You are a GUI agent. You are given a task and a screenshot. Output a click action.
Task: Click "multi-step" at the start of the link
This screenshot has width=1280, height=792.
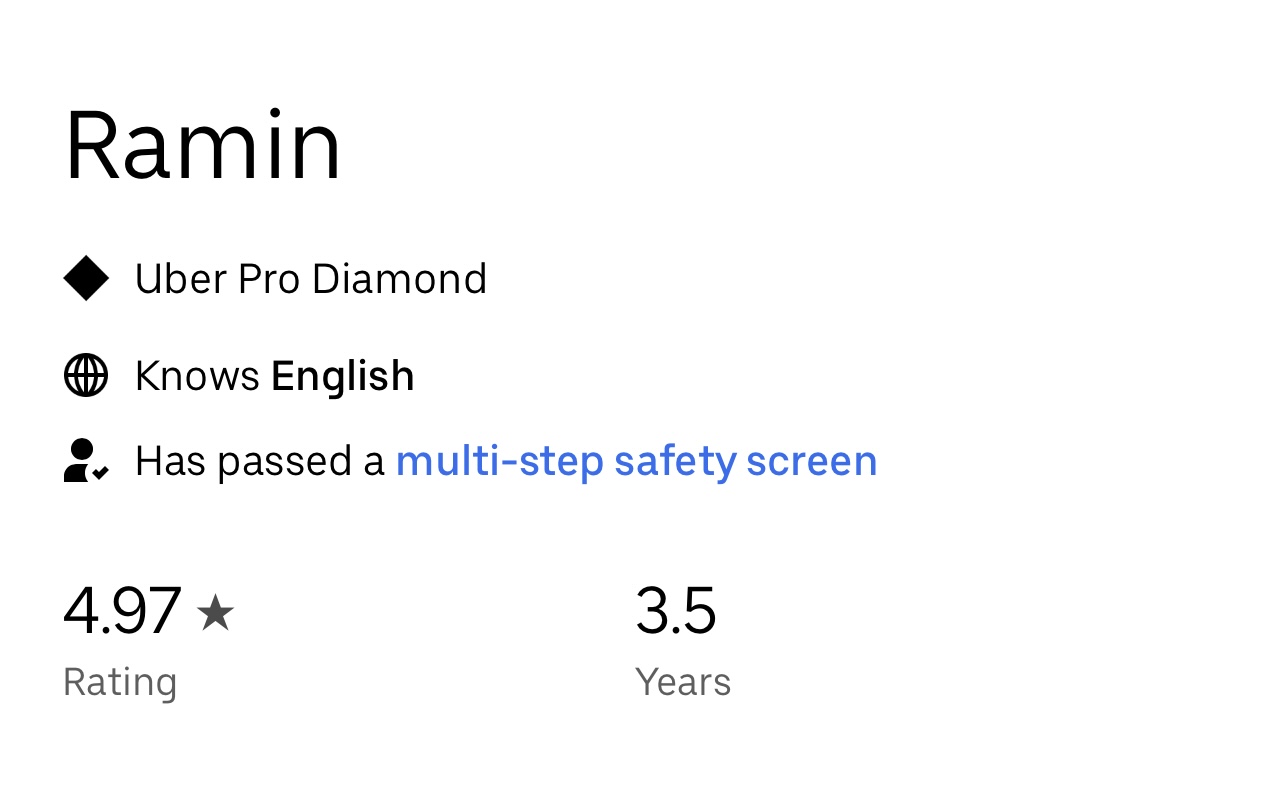[500, 461]
